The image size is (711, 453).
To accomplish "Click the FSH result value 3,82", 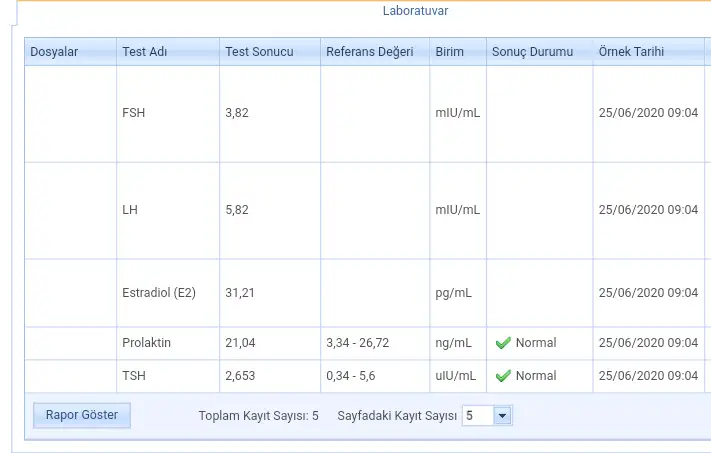I will tap(237, 113).
